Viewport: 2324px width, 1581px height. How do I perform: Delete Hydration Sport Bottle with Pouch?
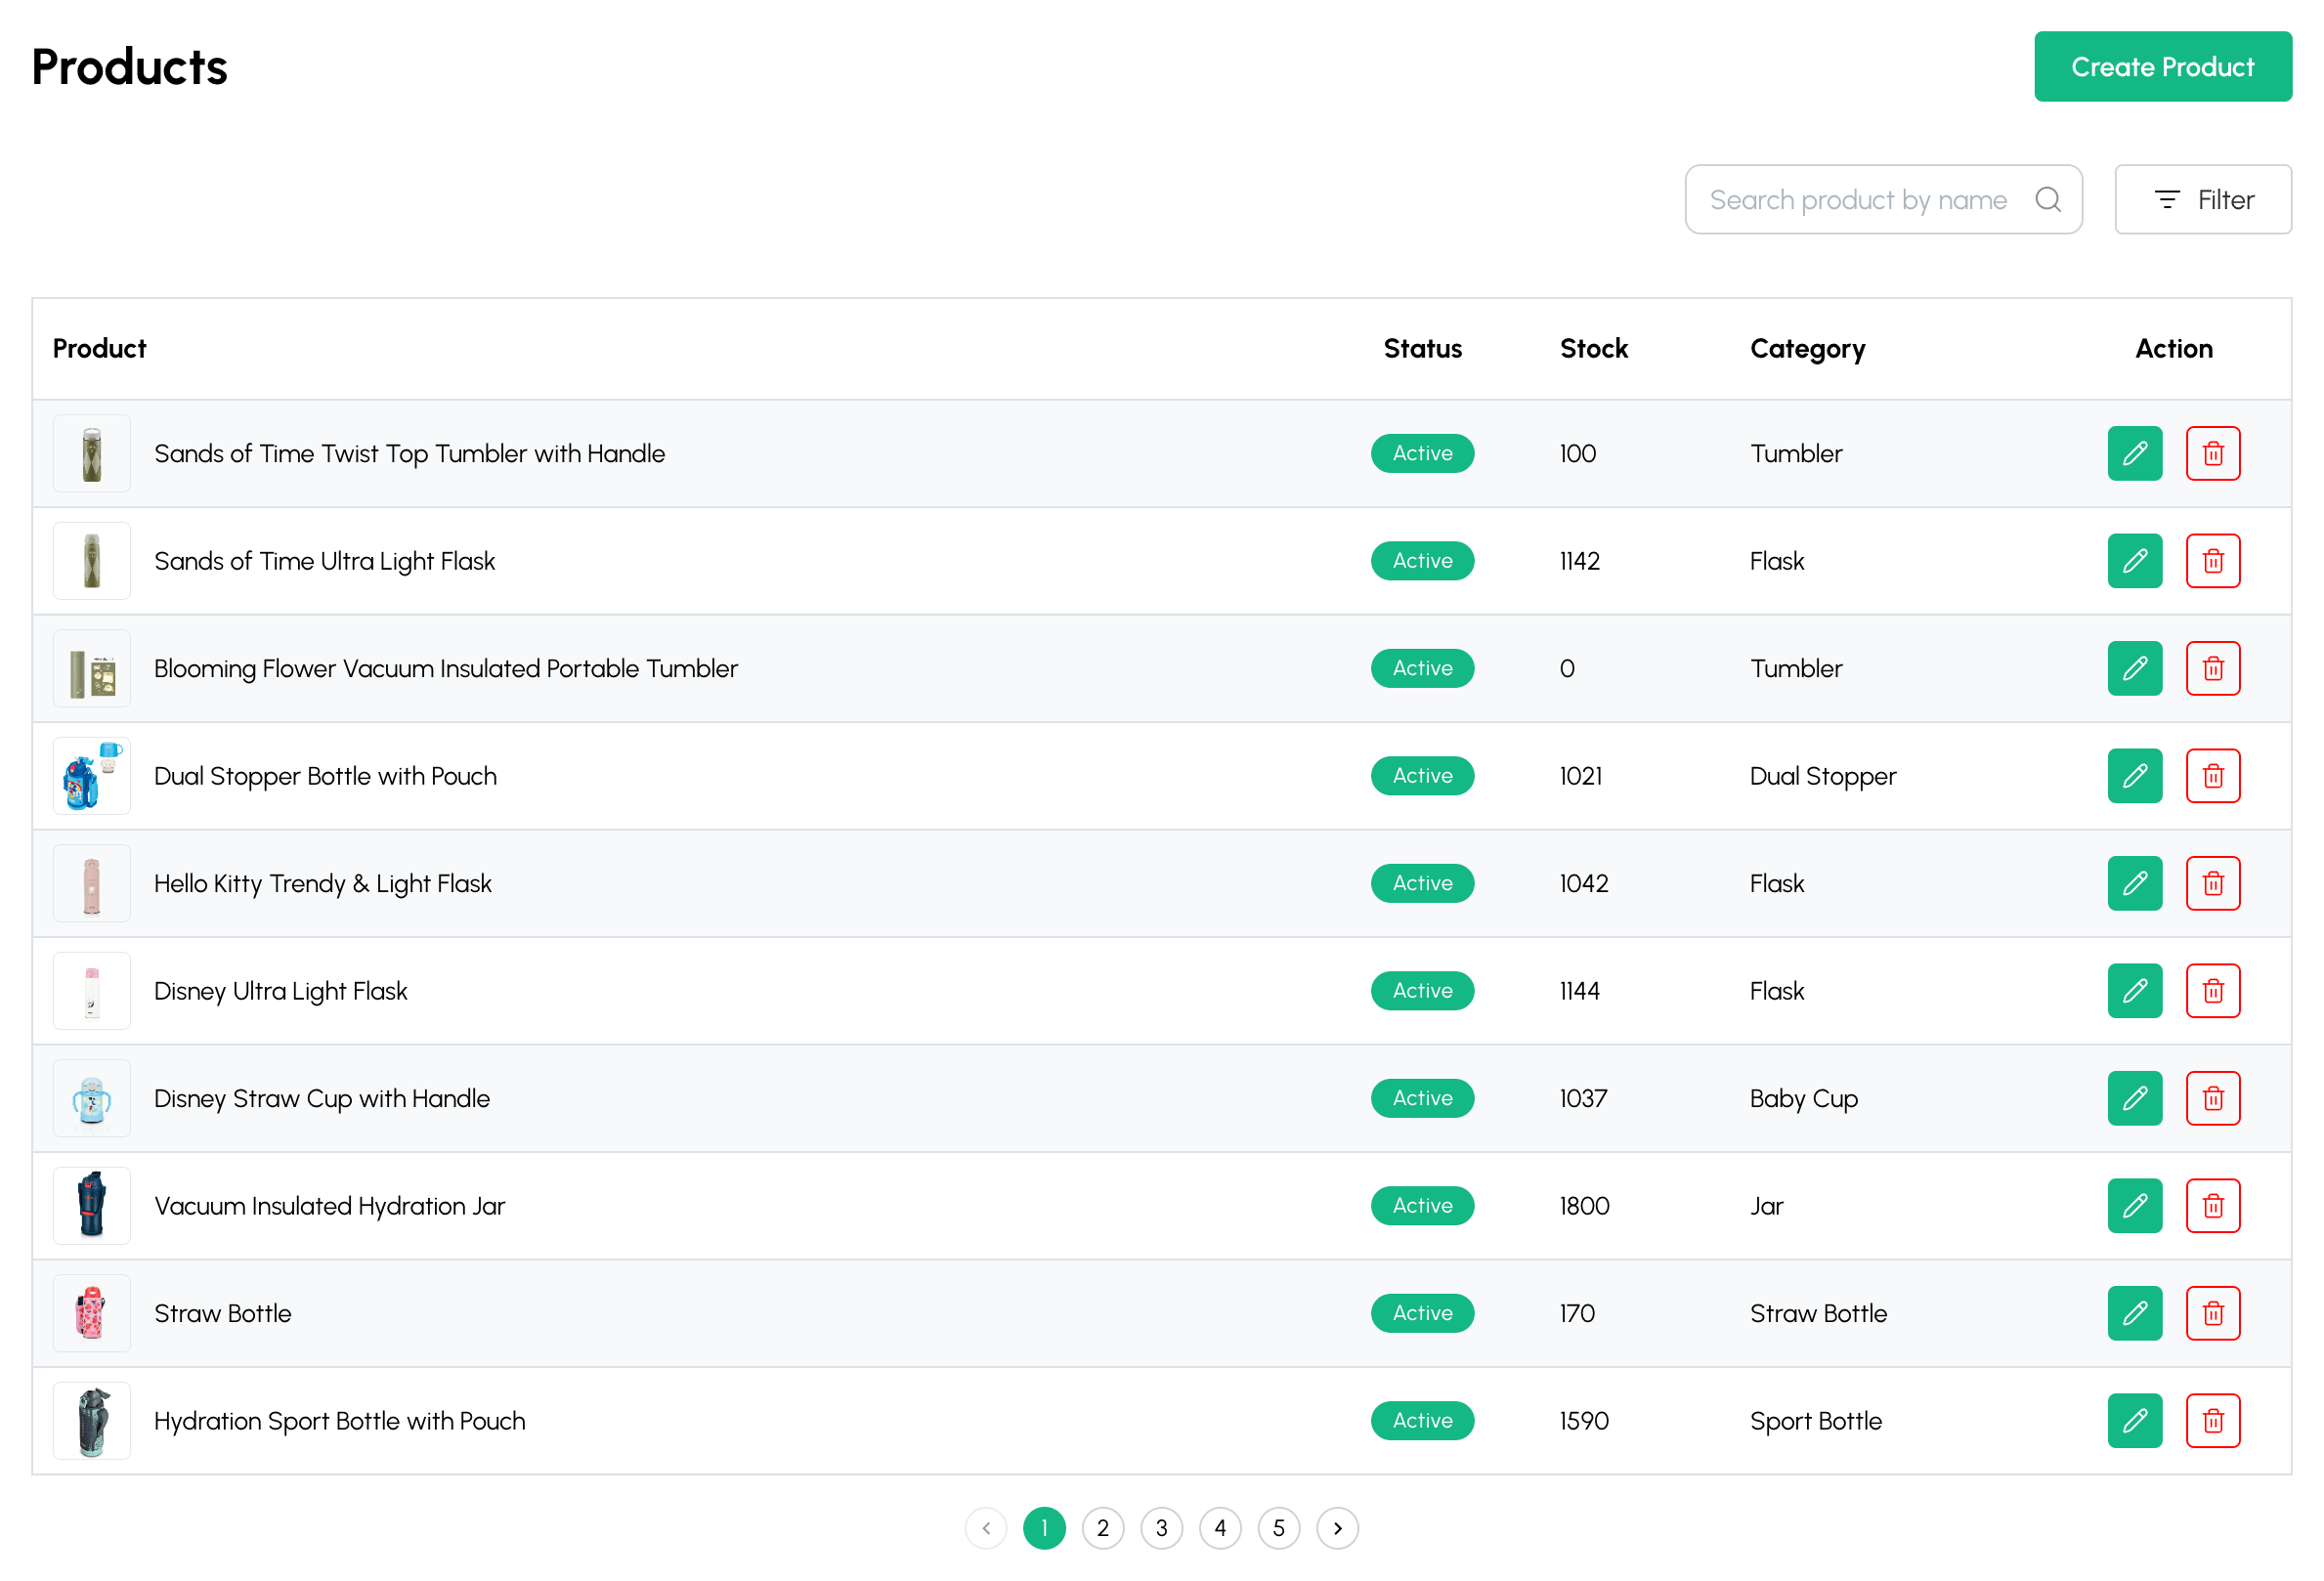[x=2212, y=1420]
